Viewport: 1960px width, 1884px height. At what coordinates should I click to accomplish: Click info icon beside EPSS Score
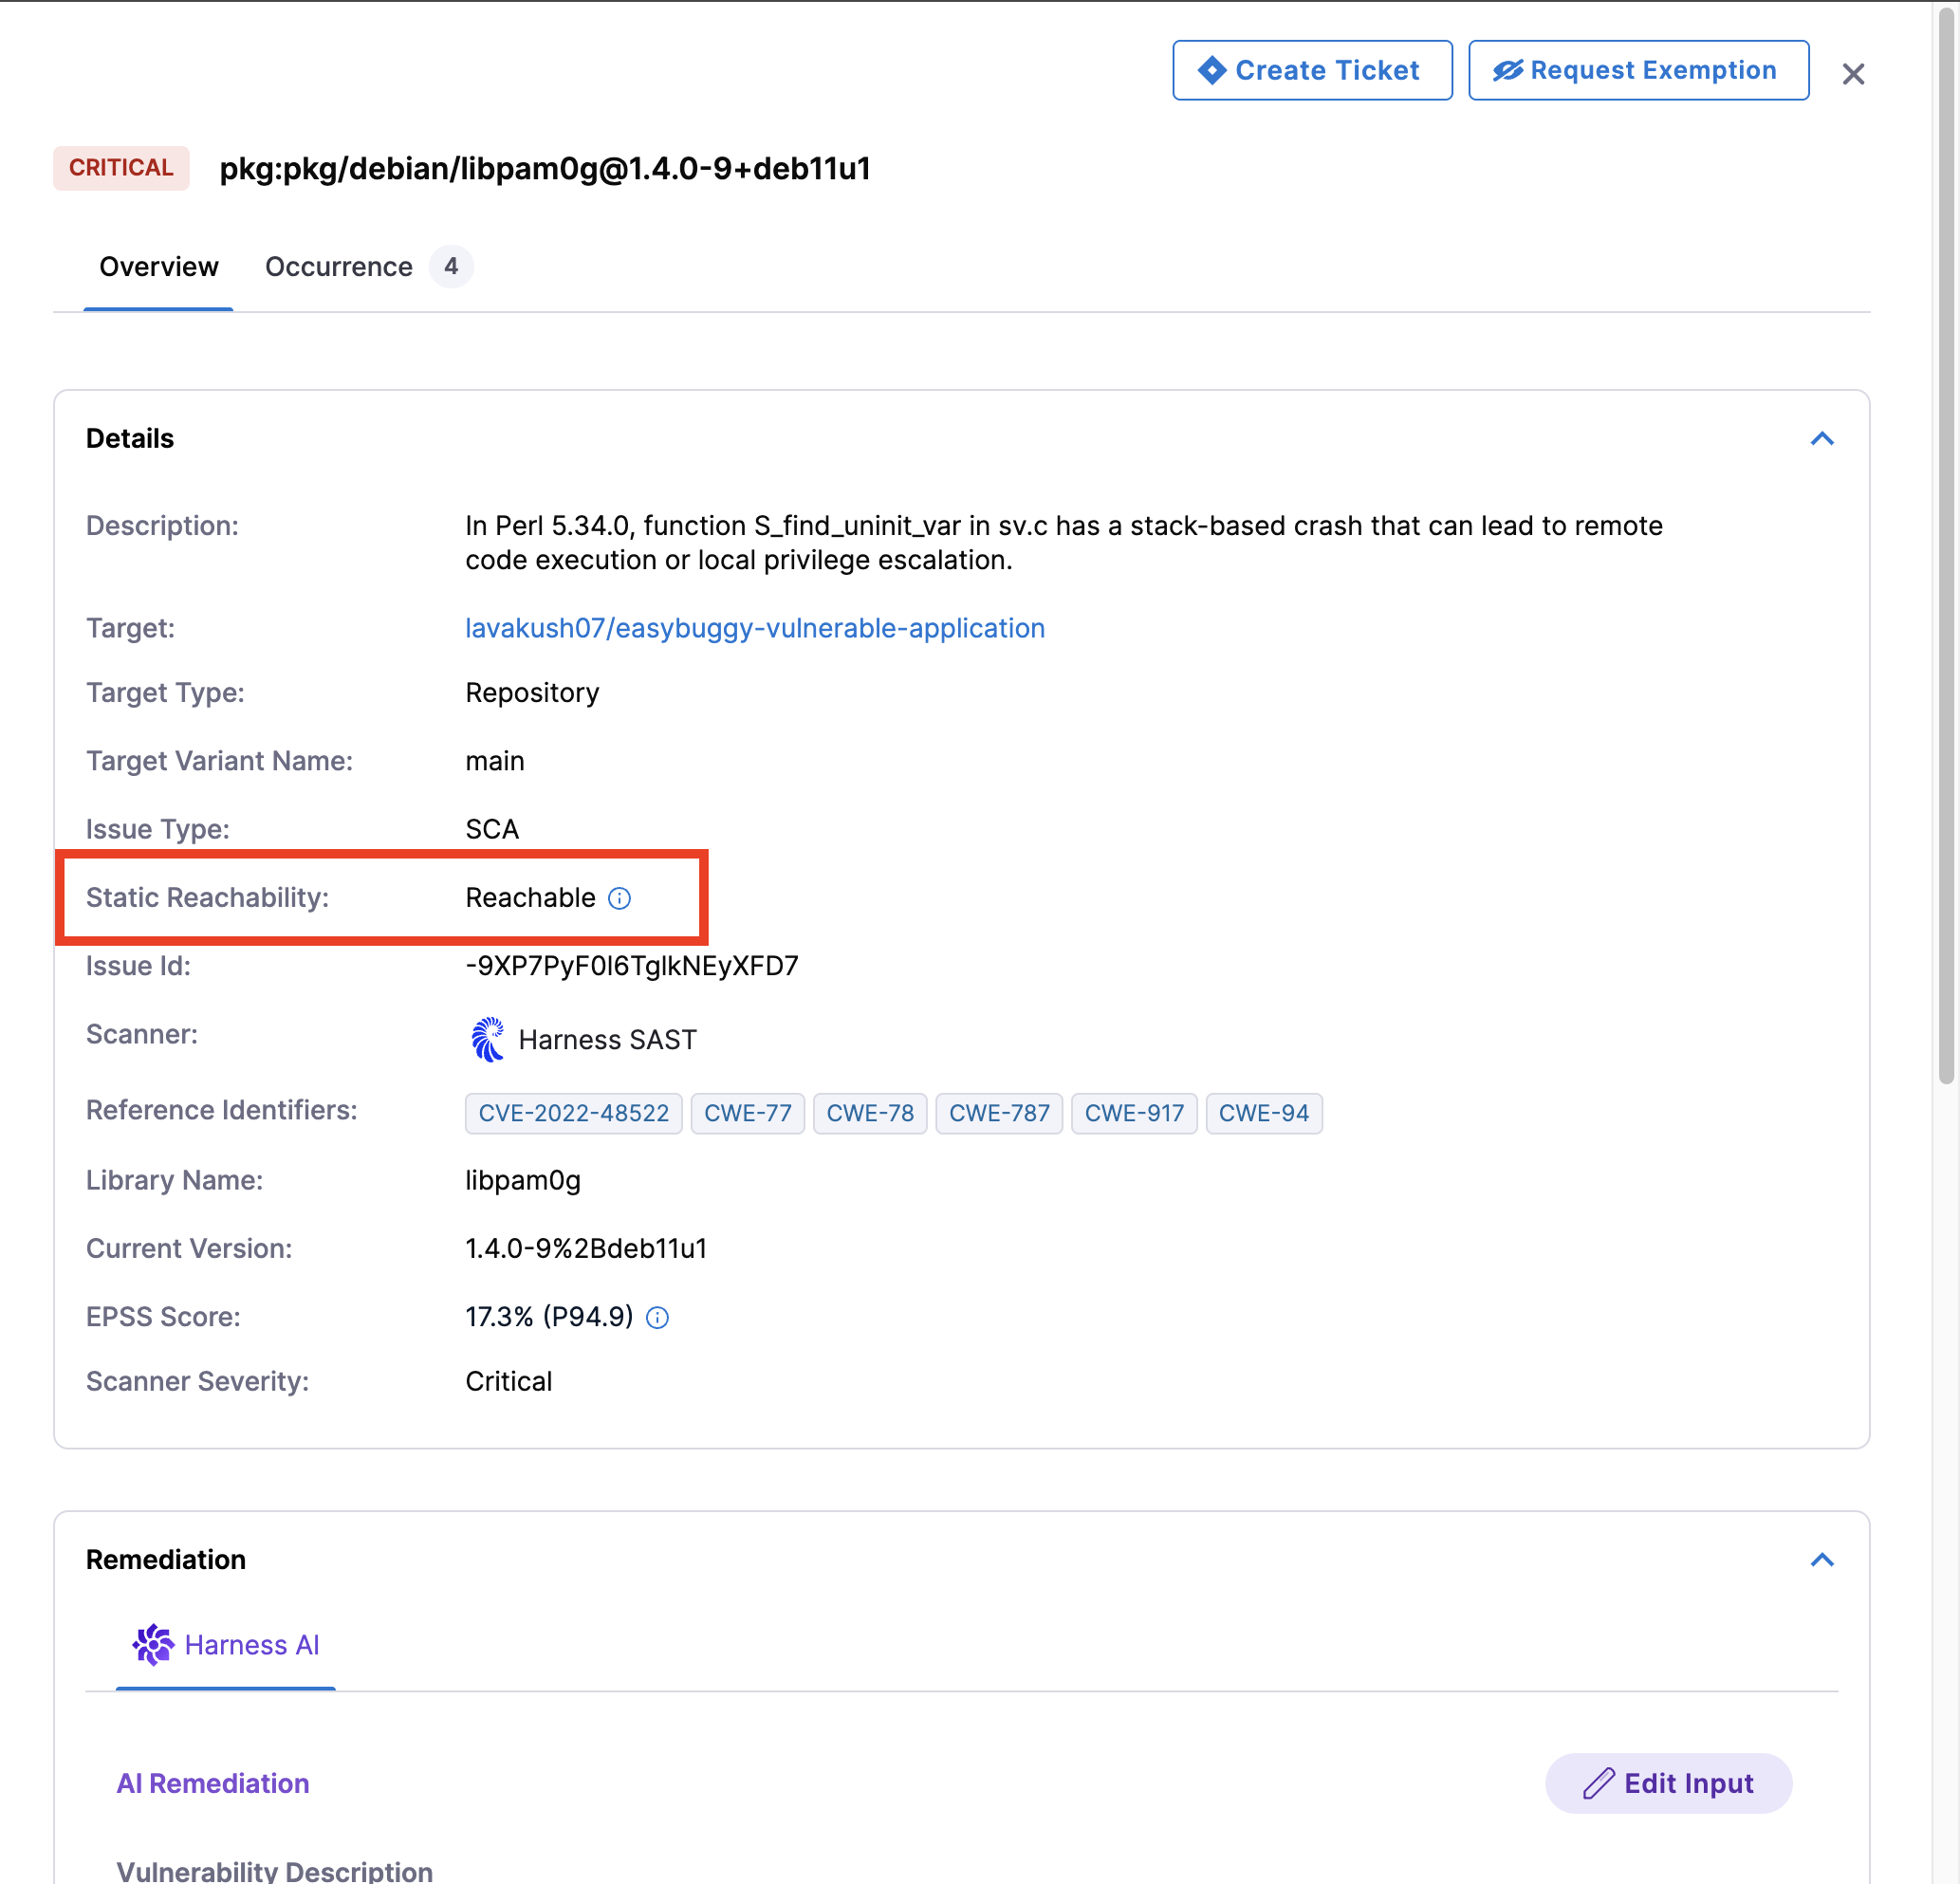(657, 1317)
